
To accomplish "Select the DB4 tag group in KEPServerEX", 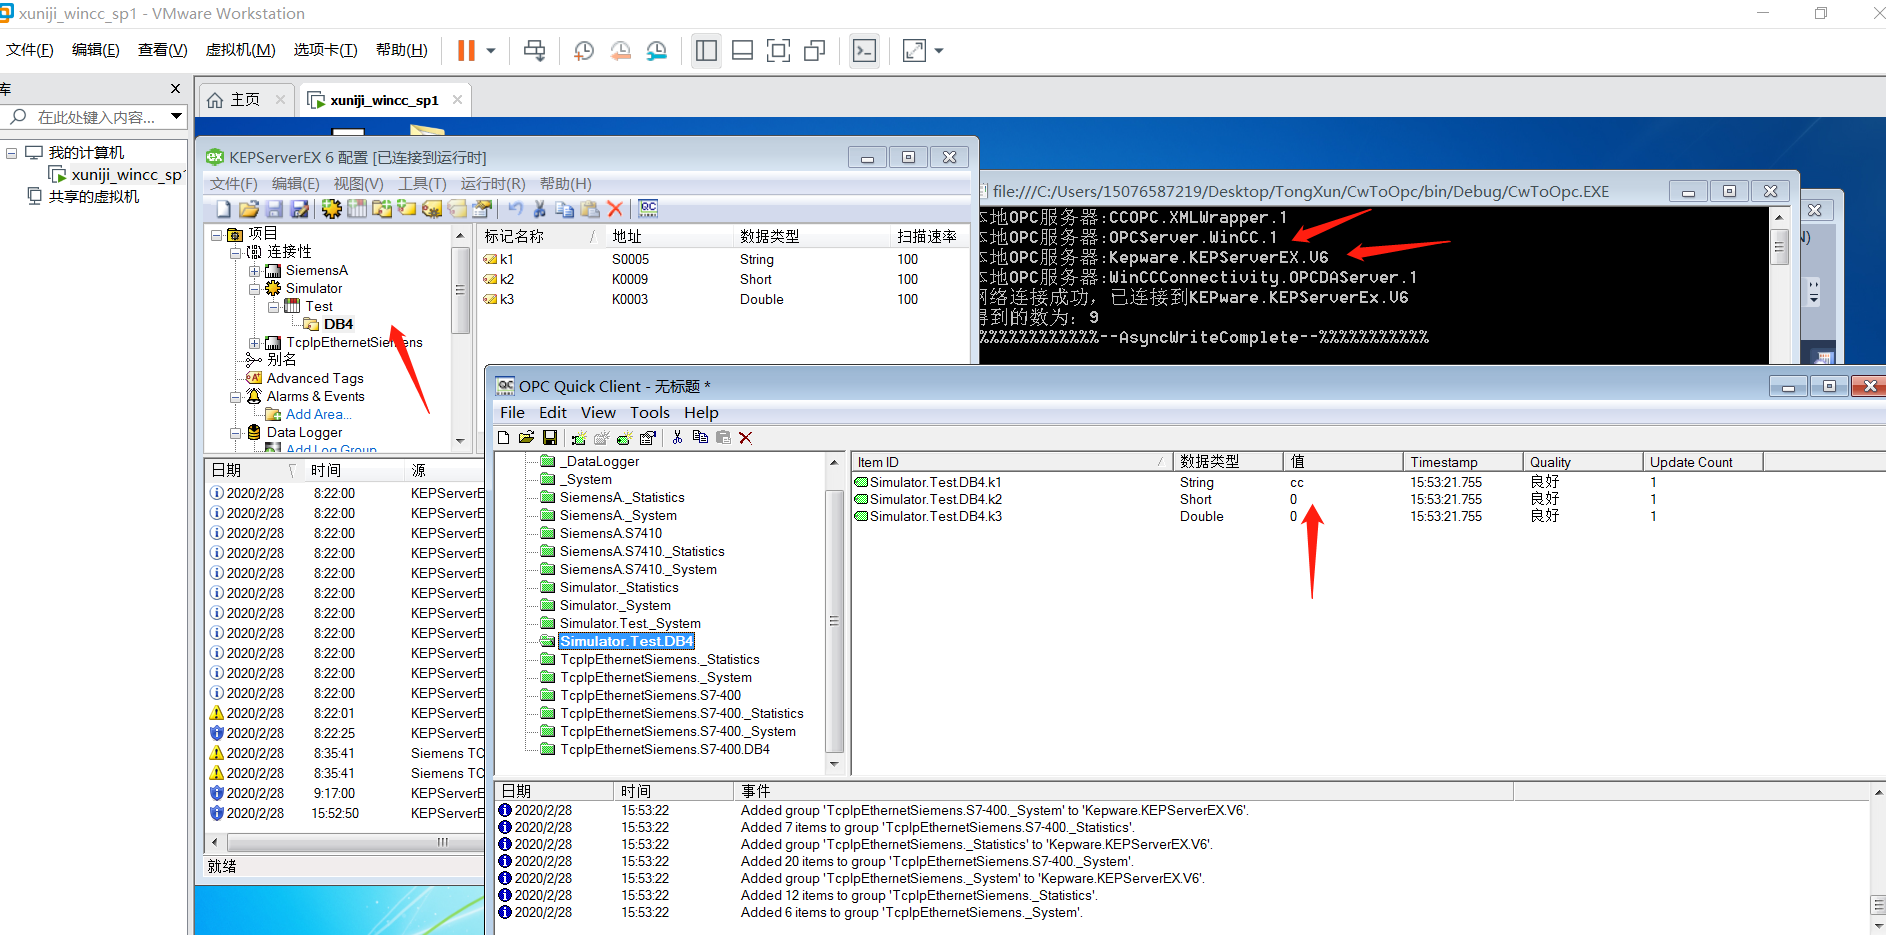I will (338, 324).
